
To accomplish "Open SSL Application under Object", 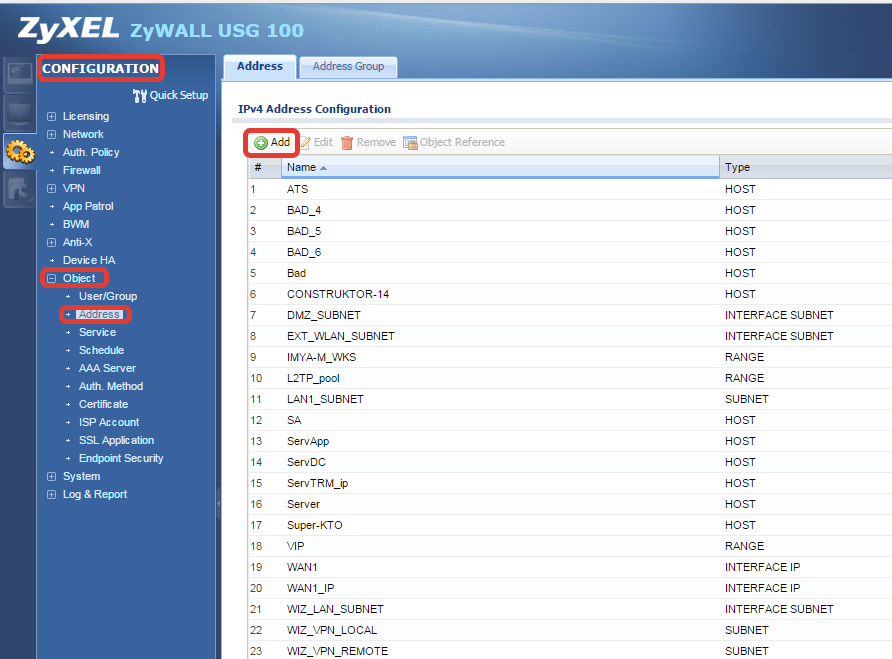I will (x=117, y=440).
